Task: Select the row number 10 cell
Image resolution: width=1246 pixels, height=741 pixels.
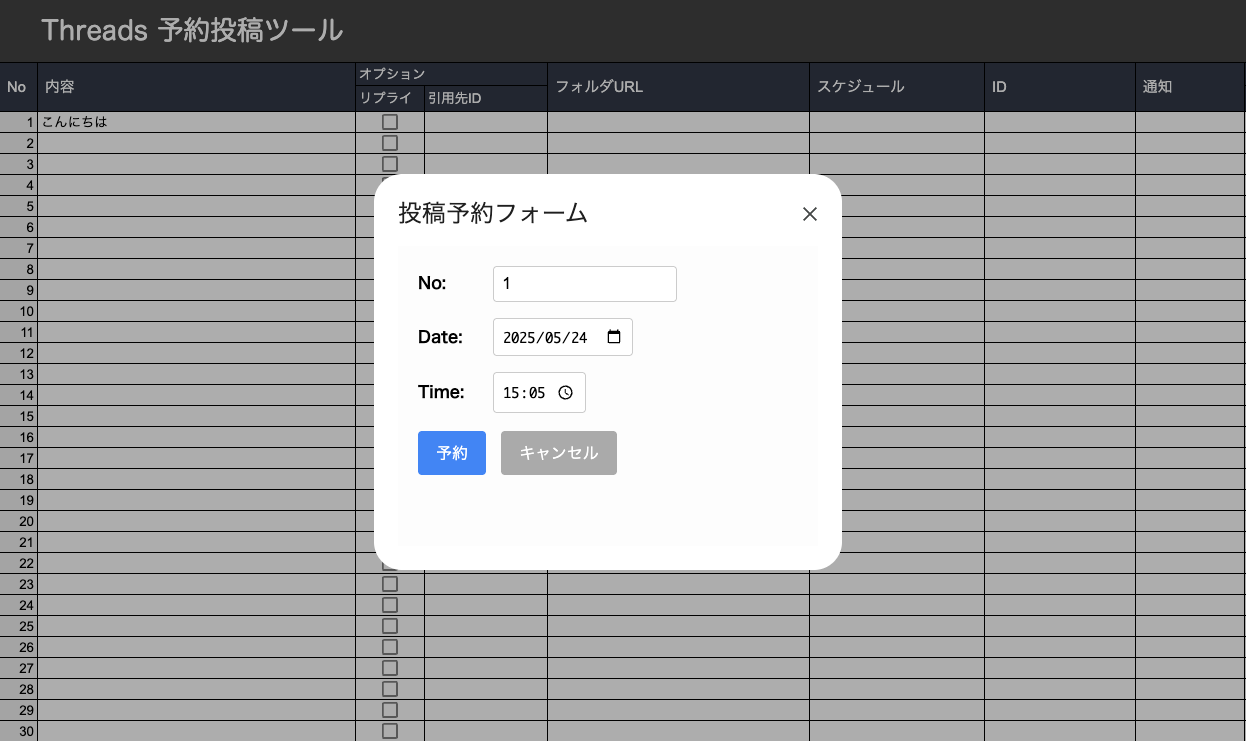Action: (18, 311)
